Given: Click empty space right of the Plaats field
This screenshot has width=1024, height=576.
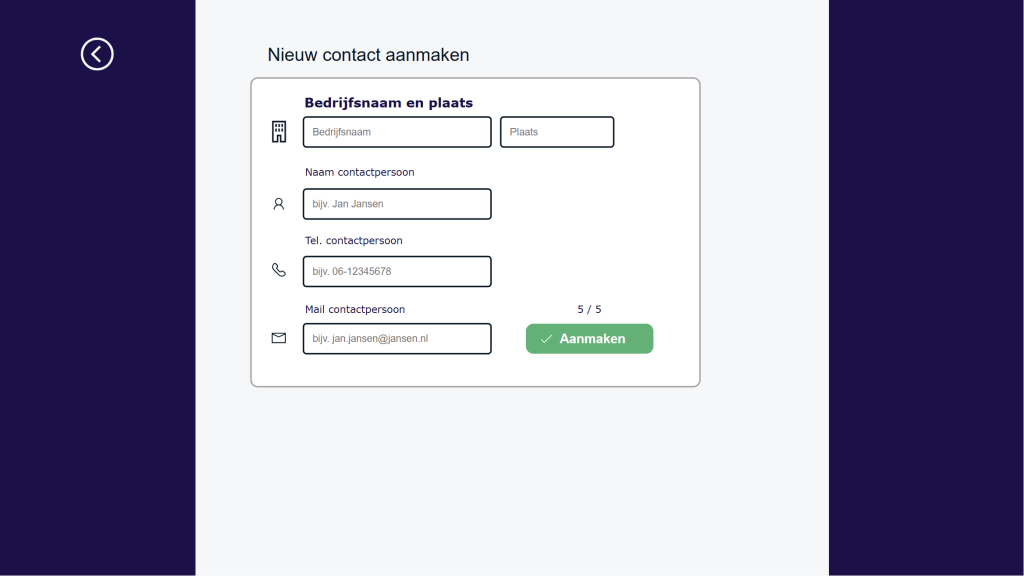Looking at the screenshot, I should [655, 132].
